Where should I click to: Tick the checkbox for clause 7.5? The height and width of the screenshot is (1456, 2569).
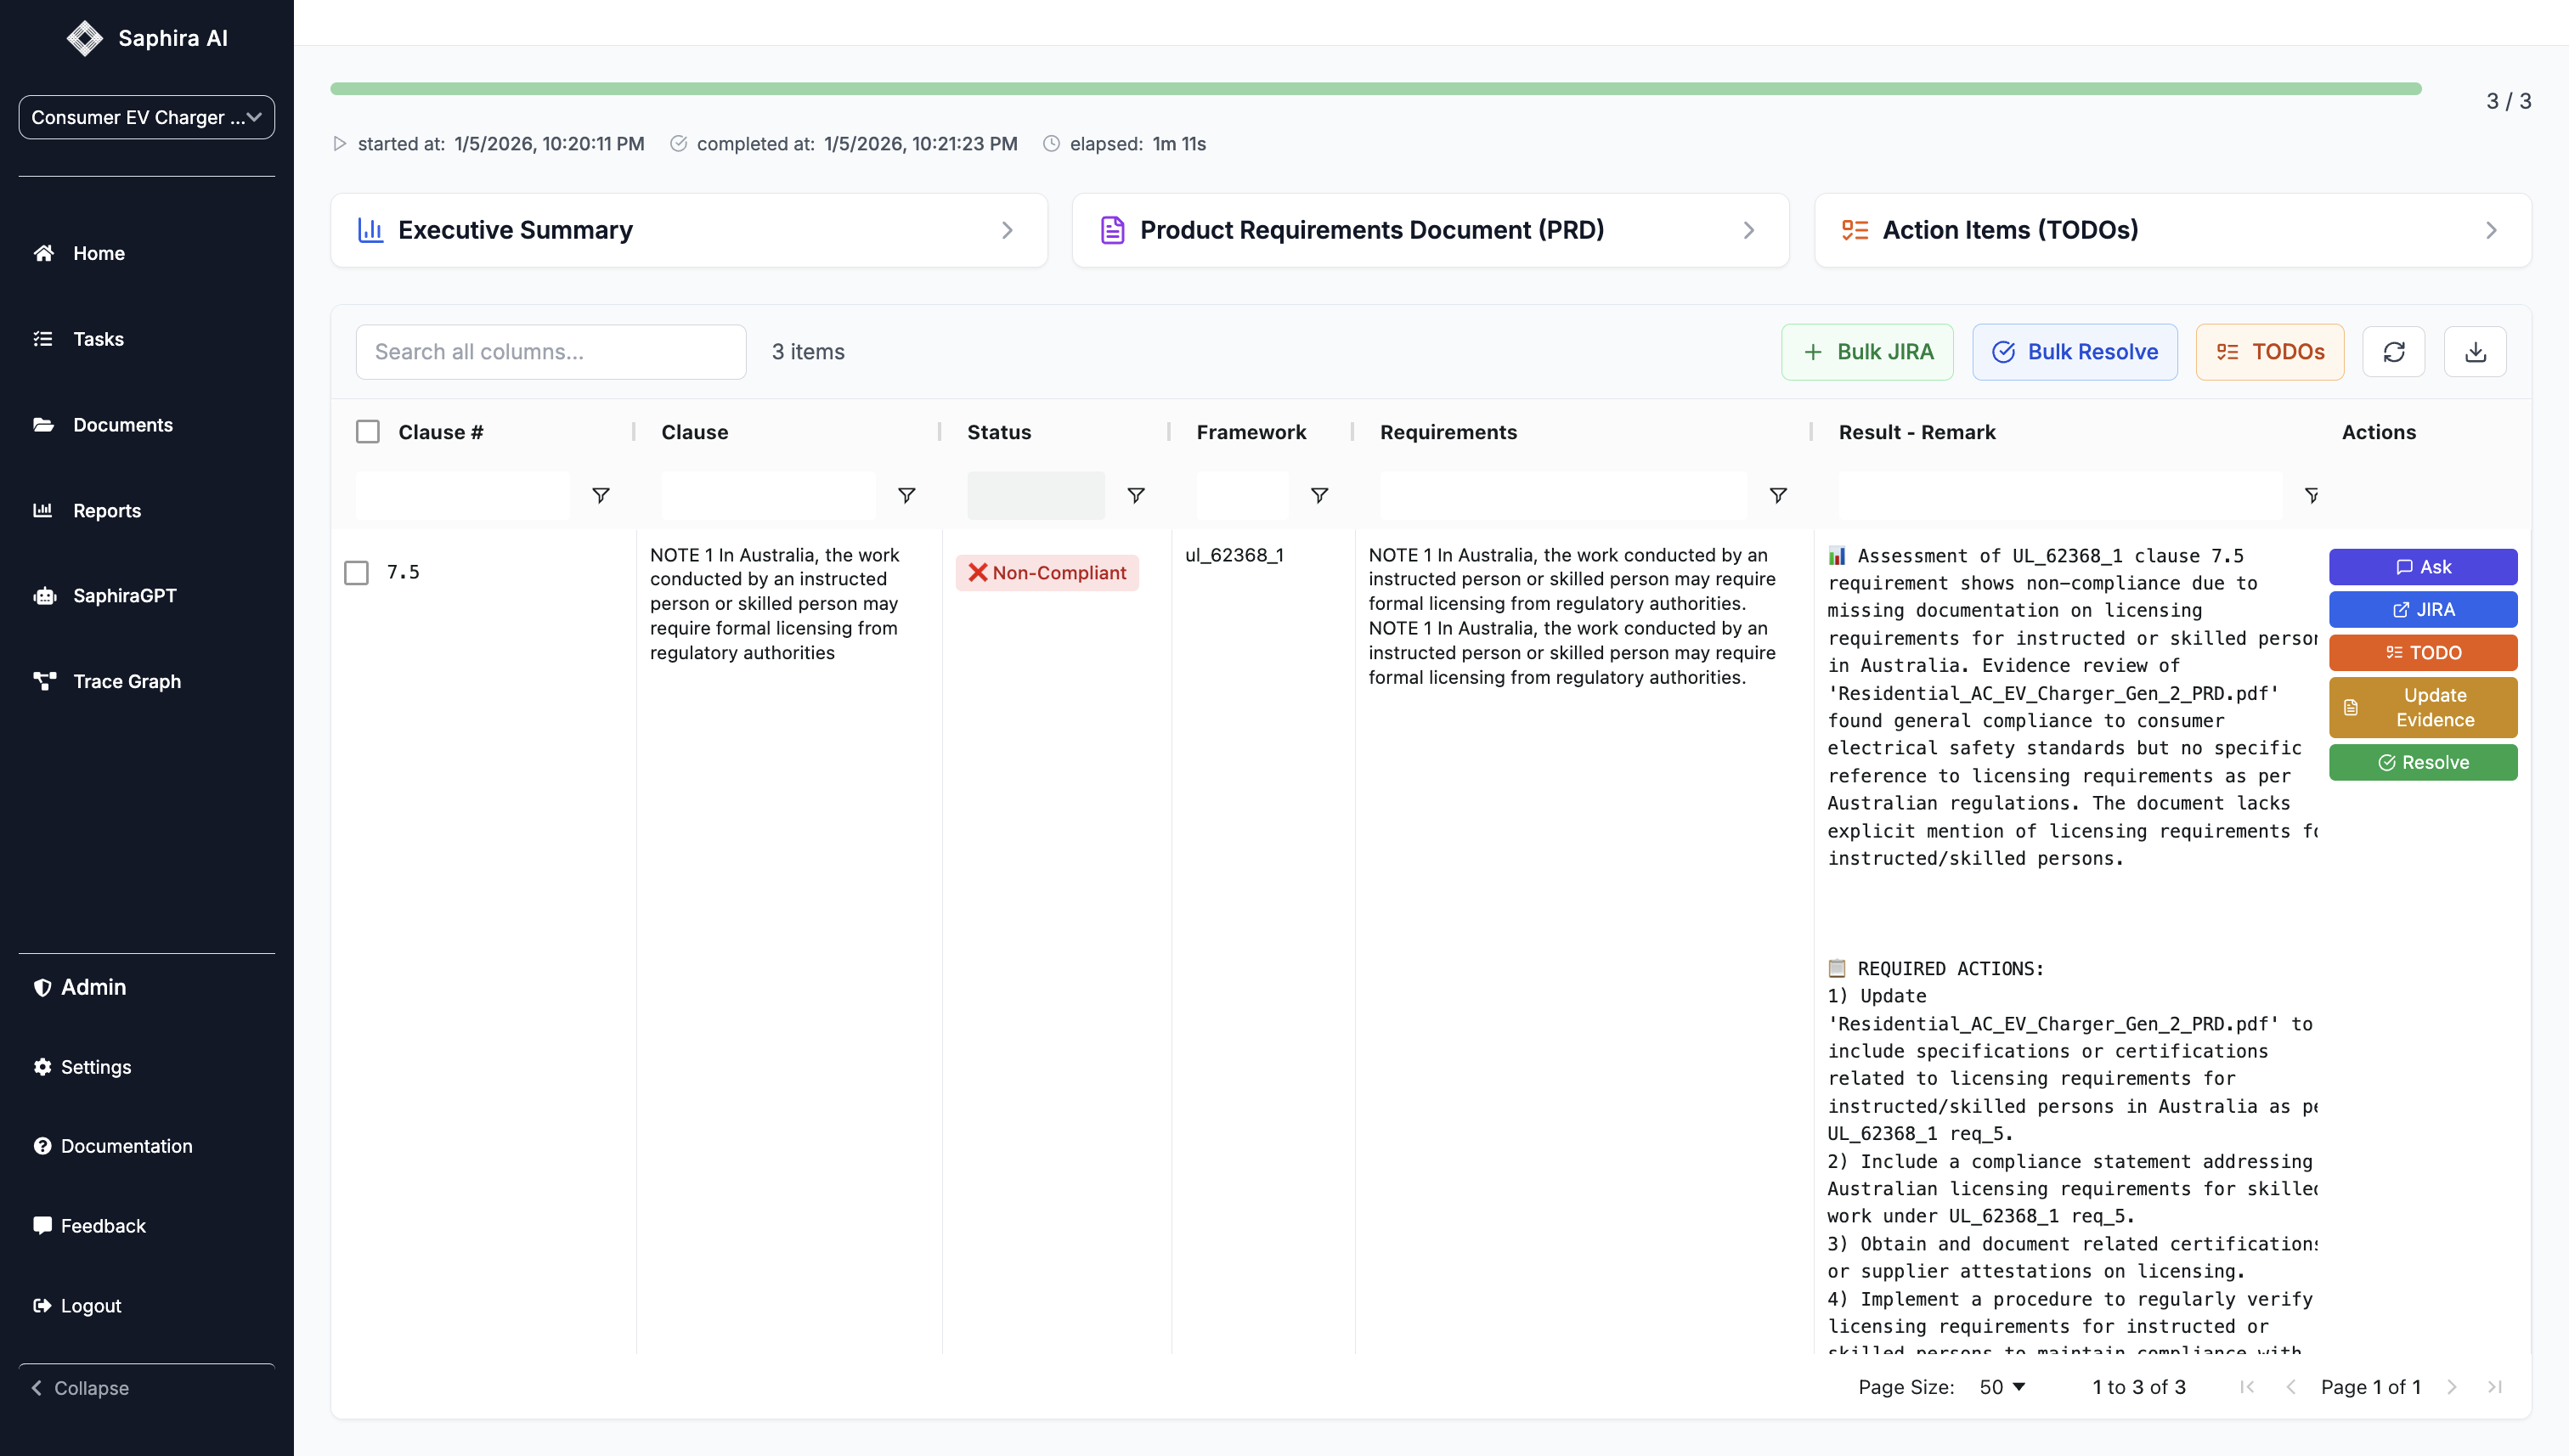356,573
